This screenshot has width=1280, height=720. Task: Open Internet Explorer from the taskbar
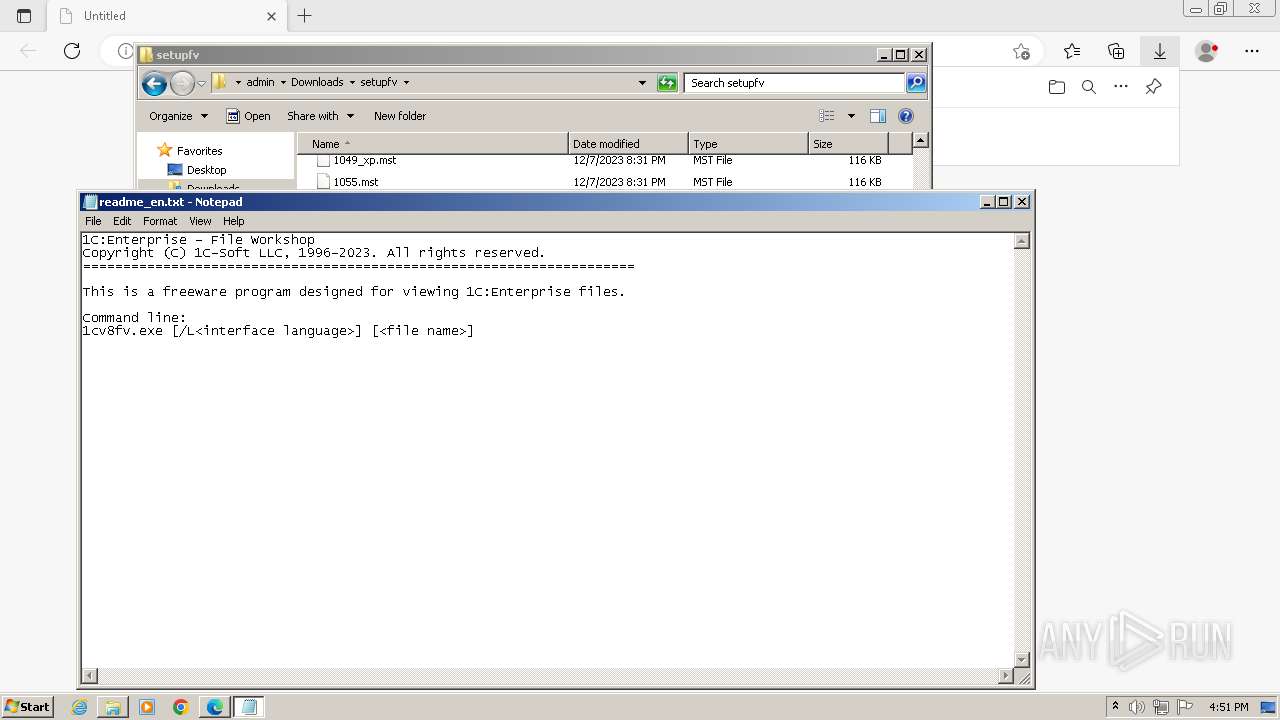(80, 707)
